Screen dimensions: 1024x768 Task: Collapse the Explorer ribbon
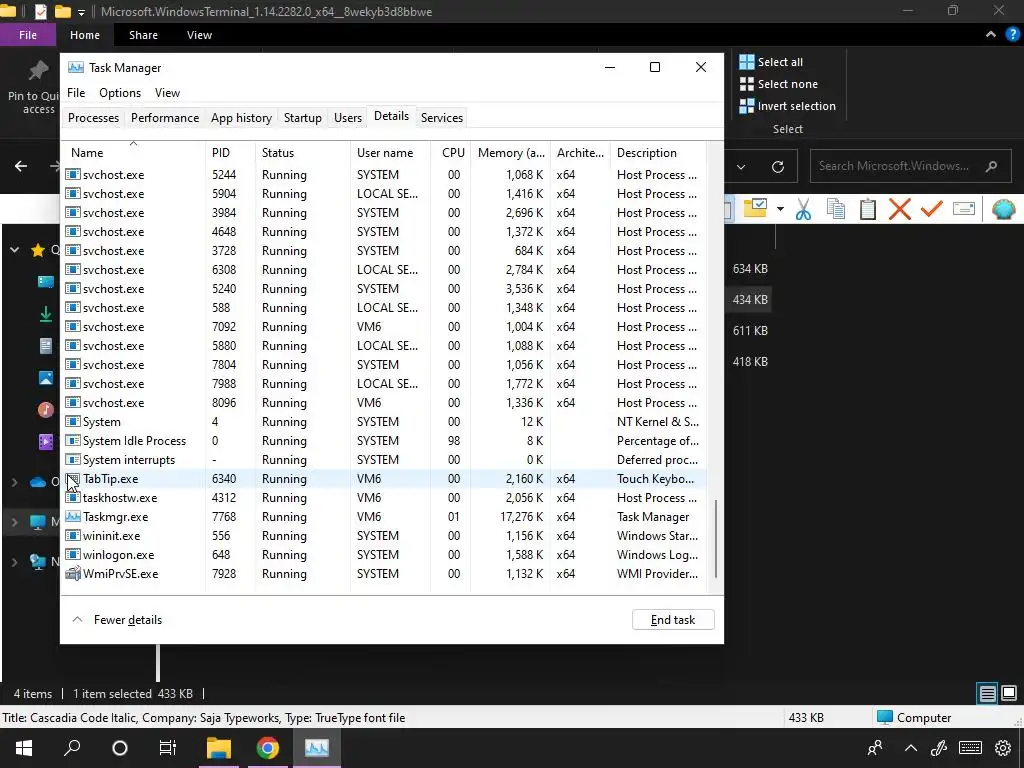[x=991, y=35]
